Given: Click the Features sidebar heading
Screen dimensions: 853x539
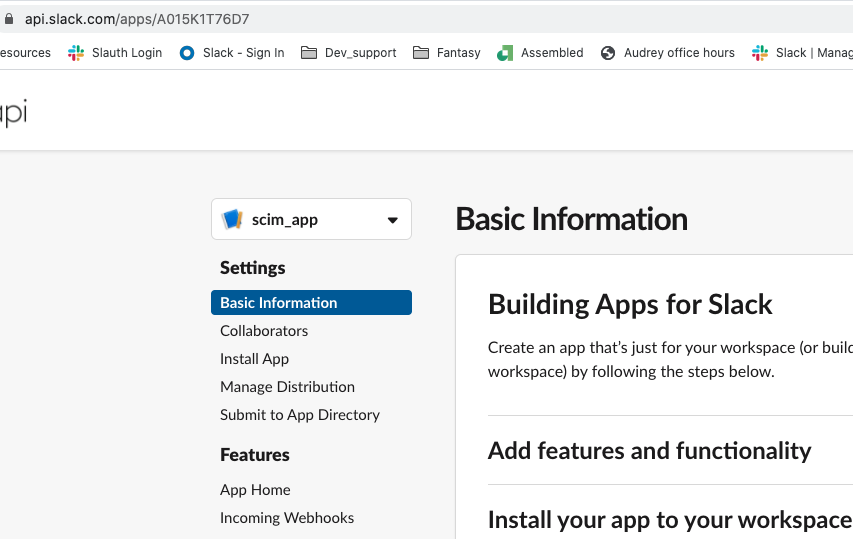Looking at the screenshot, I should click(255, 455).
